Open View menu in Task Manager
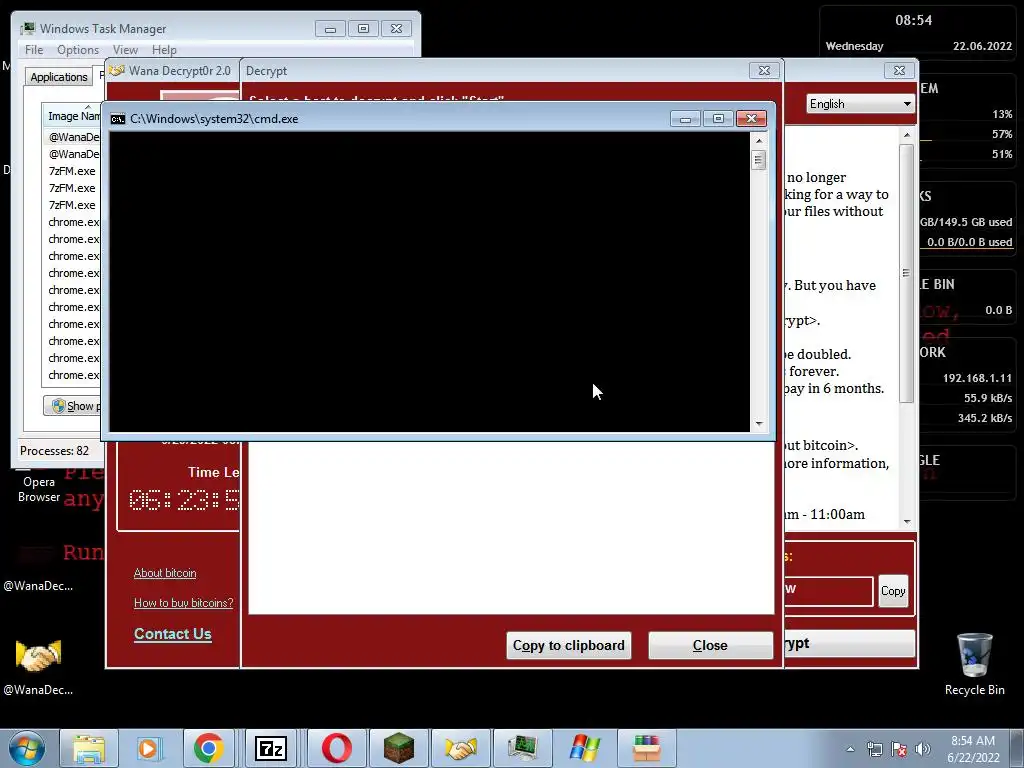The width and height of the screenshot is (1024, 768). [x=125, y=50]
